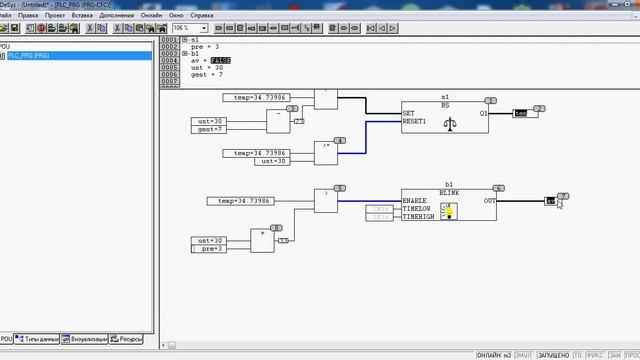
Task: Select the >= comparison block
Action: tap(326, 153)
